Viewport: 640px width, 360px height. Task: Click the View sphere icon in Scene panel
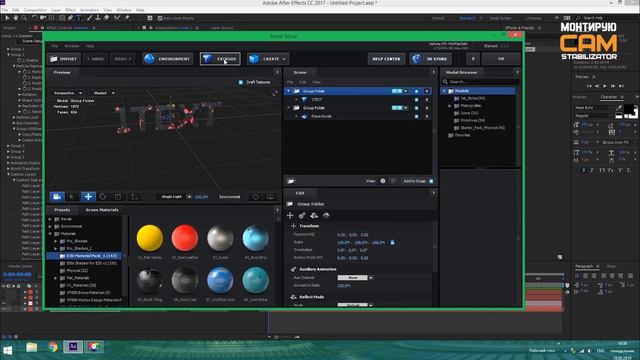(383, 181)
